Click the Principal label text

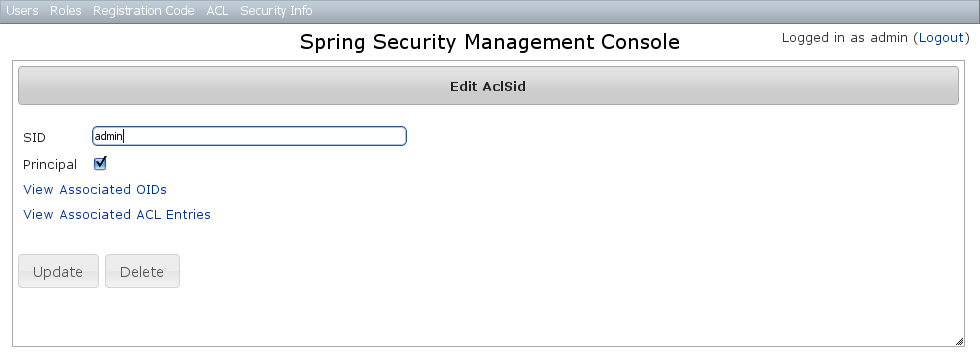click(50, 164)
